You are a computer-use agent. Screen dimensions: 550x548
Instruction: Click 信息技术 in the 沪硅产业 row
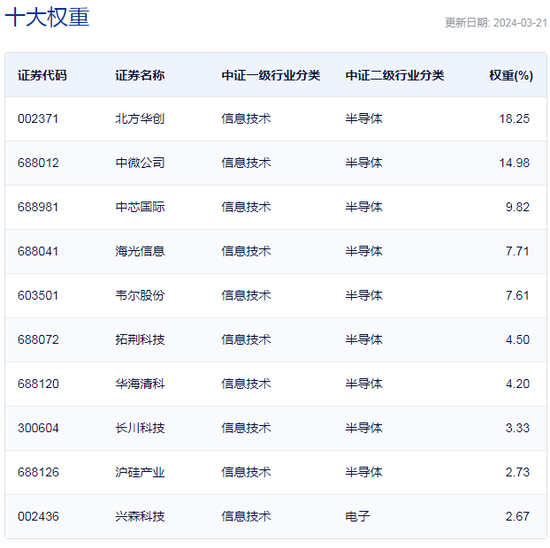point(246,472)
